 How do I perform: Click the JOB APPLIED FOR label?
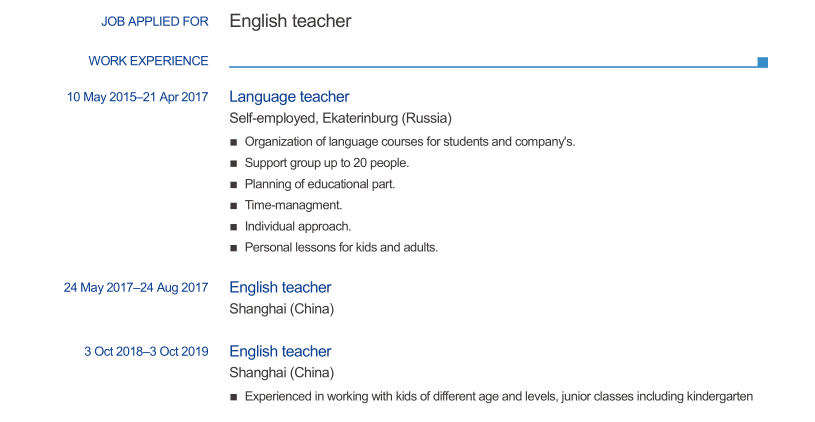click(155, 21)
